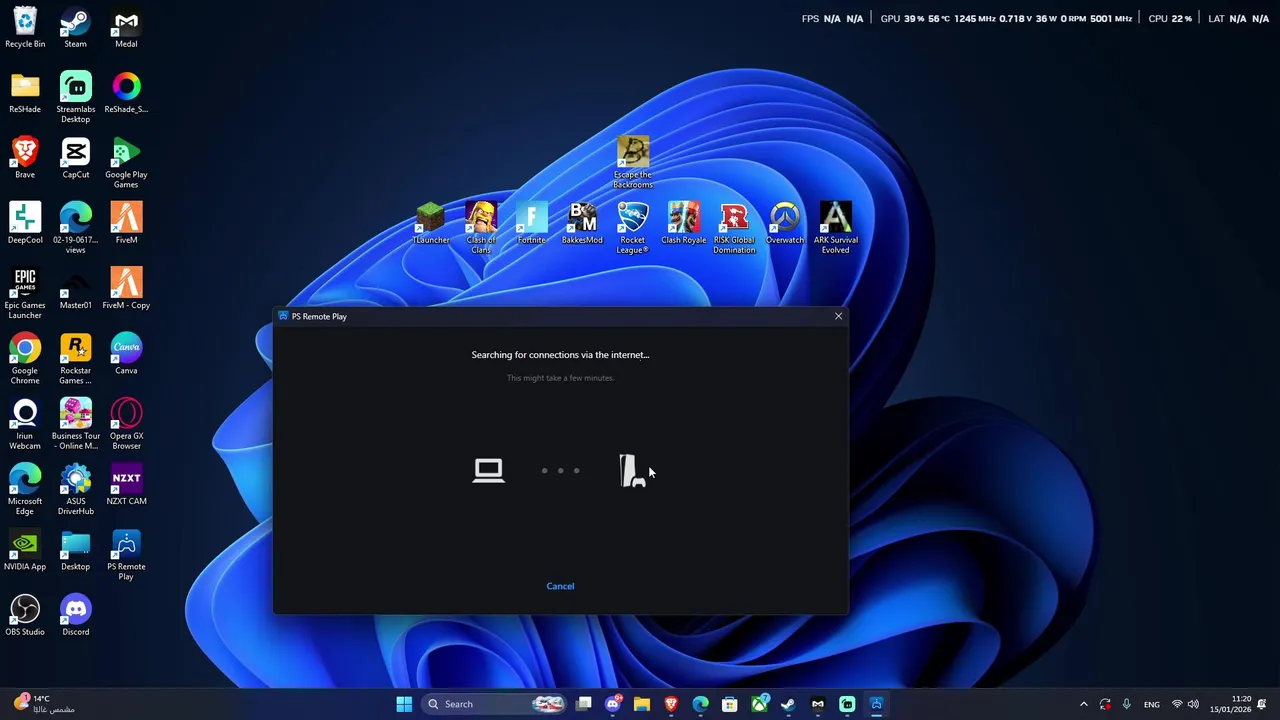Select the ReShade_S... colorful ring icon
Viewport: 1280px width, 720px height.
pos(126,93)
